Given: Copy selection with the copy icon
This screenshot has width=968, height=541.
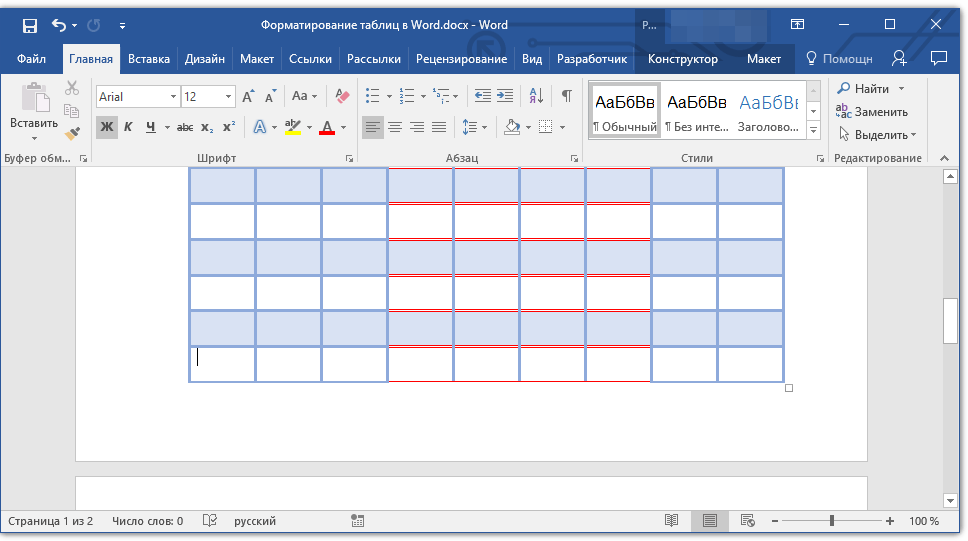Looking at the screenshot, I should click(72, 111).
